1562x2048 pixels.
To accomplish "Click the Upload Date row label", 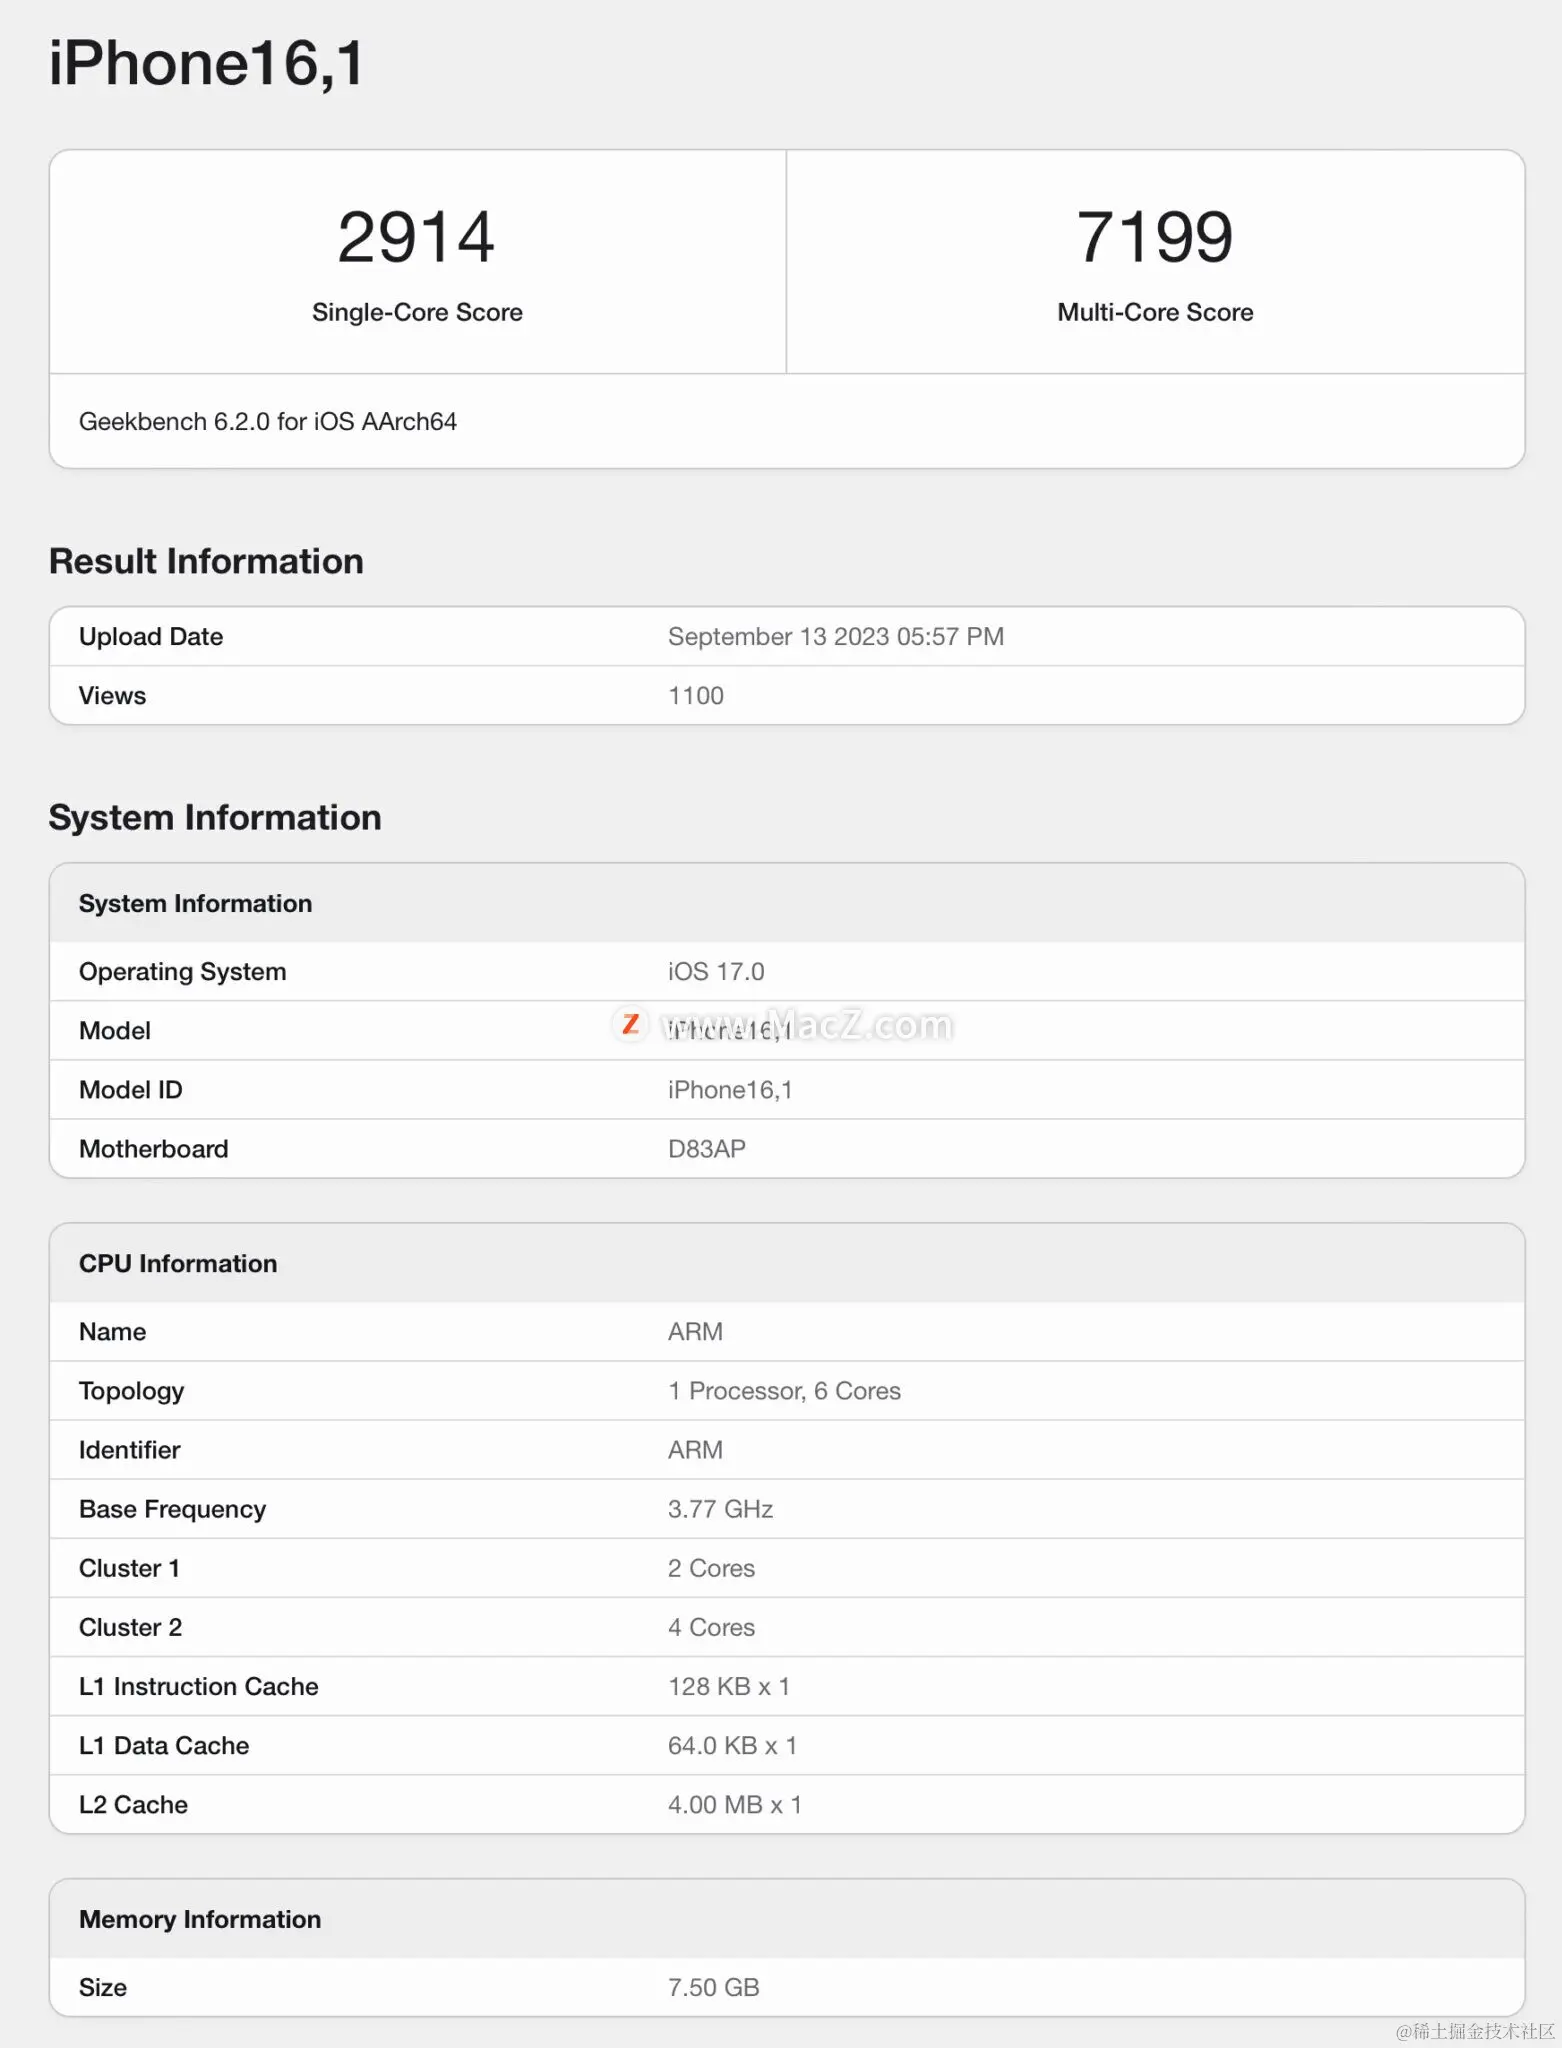I will coord(151,637).
